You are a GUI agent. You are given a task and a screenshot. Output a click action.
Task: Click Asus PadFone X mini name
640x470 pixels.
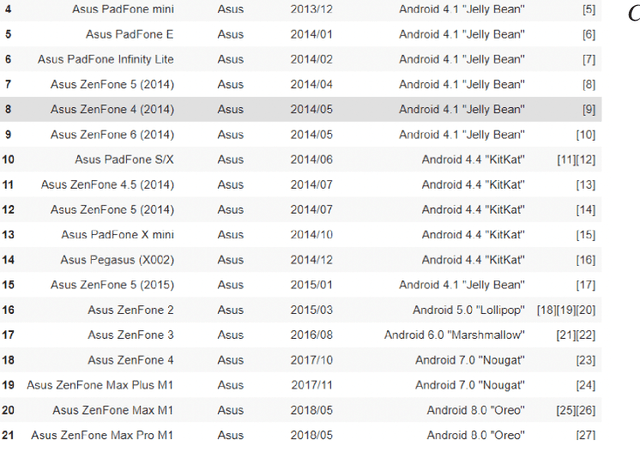click(117, 234)
